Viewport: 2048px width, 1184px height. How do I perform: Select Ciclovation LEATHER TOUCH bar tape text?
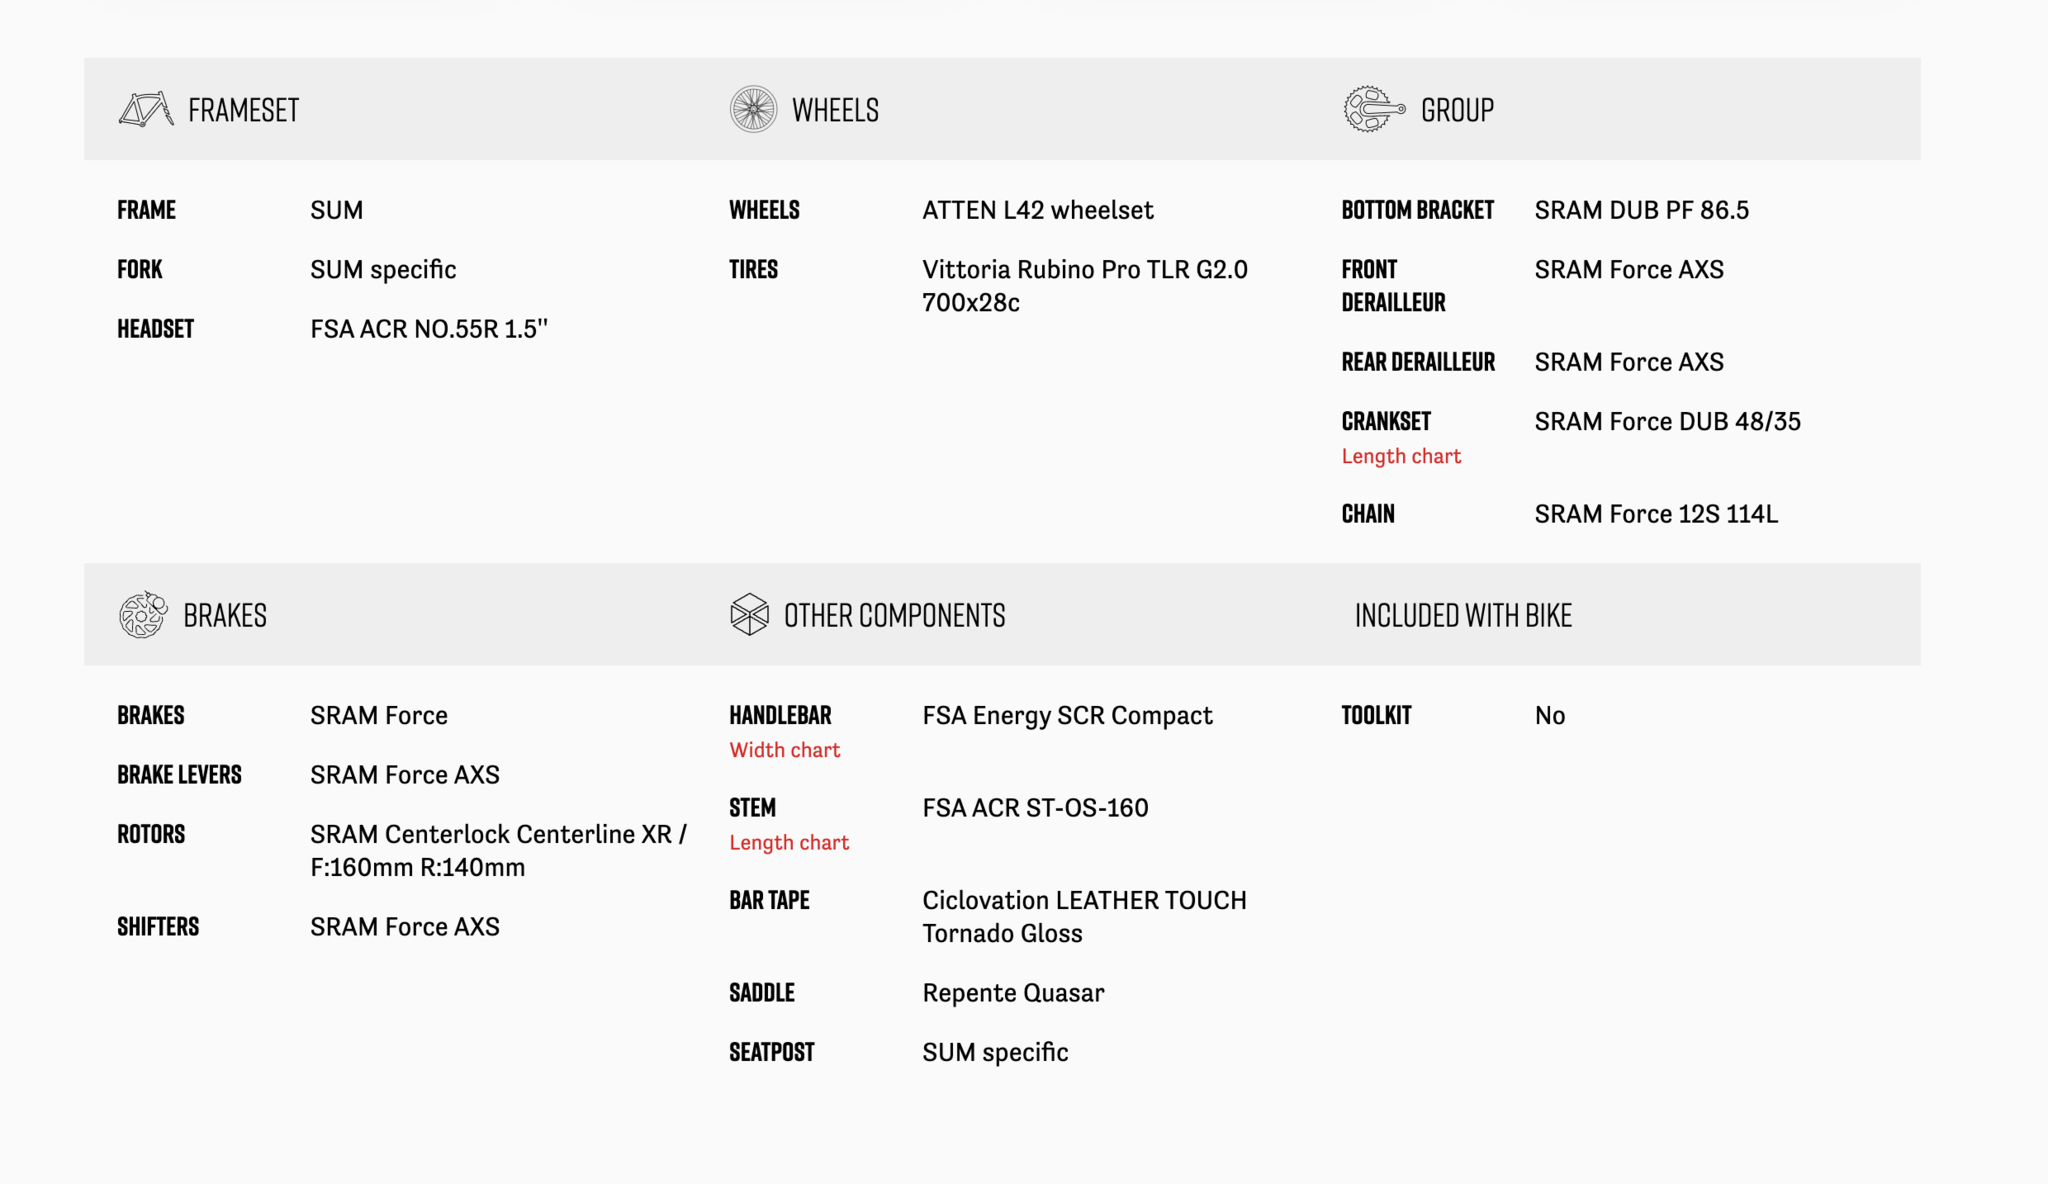coord(1084,917)
